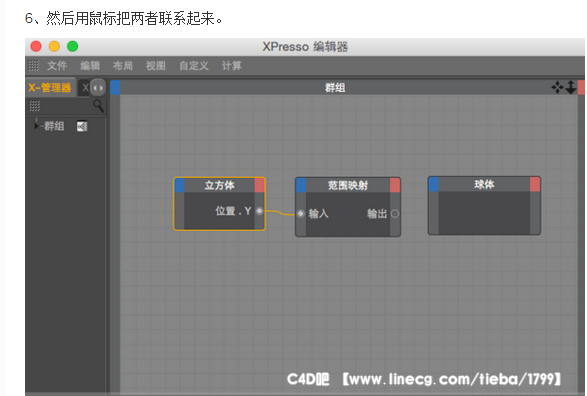Click the grip icon below X-管理器 tab
This screenshot has height=396, width=587.
[x=34, y=106]
